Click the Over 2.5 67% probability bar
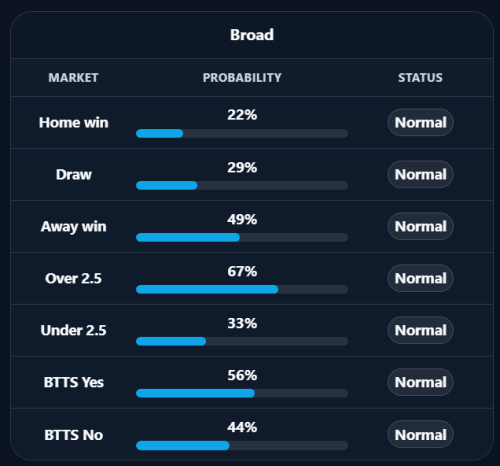 click(x=242, y=289)
